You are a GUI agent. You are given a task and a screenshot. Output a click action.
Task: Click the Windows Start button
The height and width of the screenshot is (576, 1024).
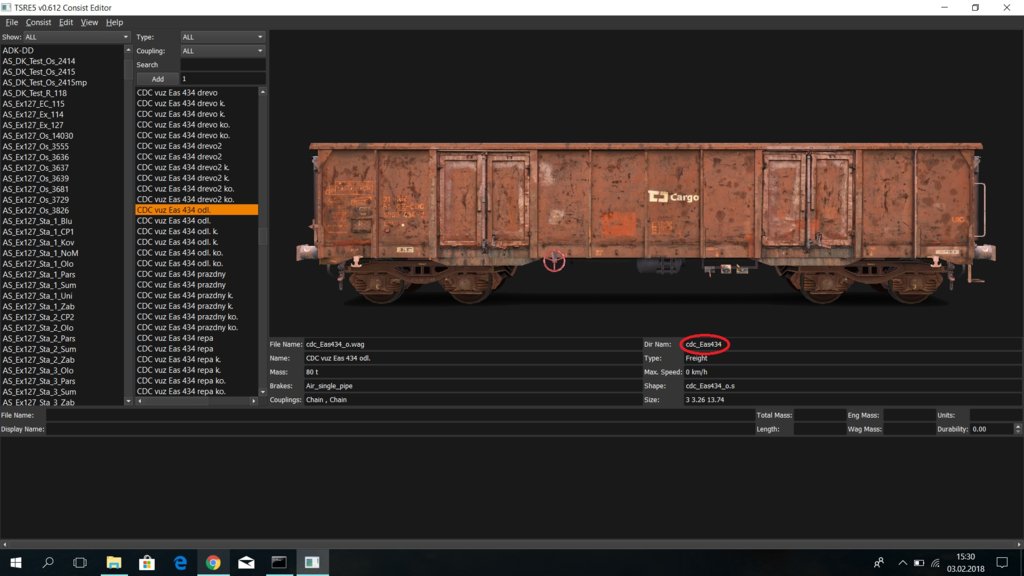pyautogui.click(x=15, y=563)
